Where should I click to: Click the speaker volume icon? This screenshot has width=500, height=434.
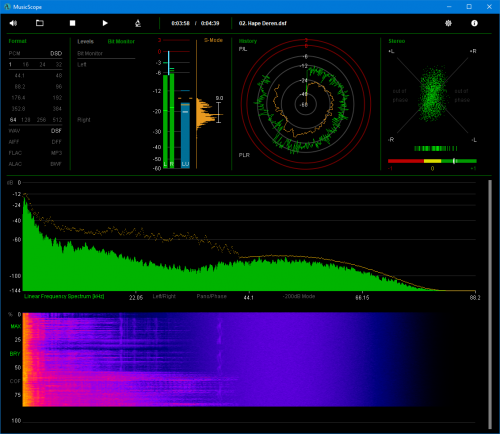13,23
